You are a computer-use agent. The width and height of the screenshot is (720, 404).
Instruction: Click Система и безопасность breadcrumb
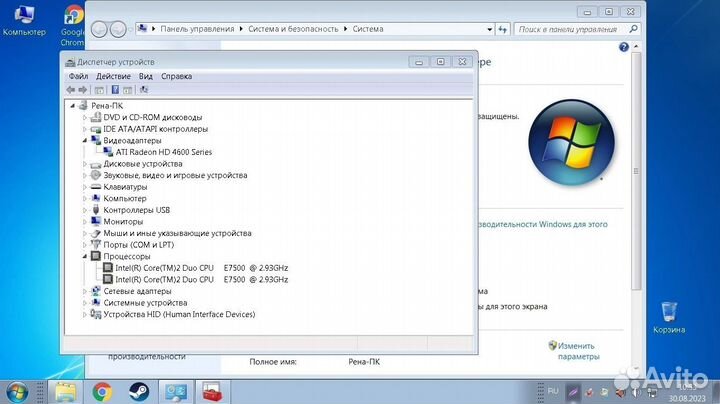(293, 29)
